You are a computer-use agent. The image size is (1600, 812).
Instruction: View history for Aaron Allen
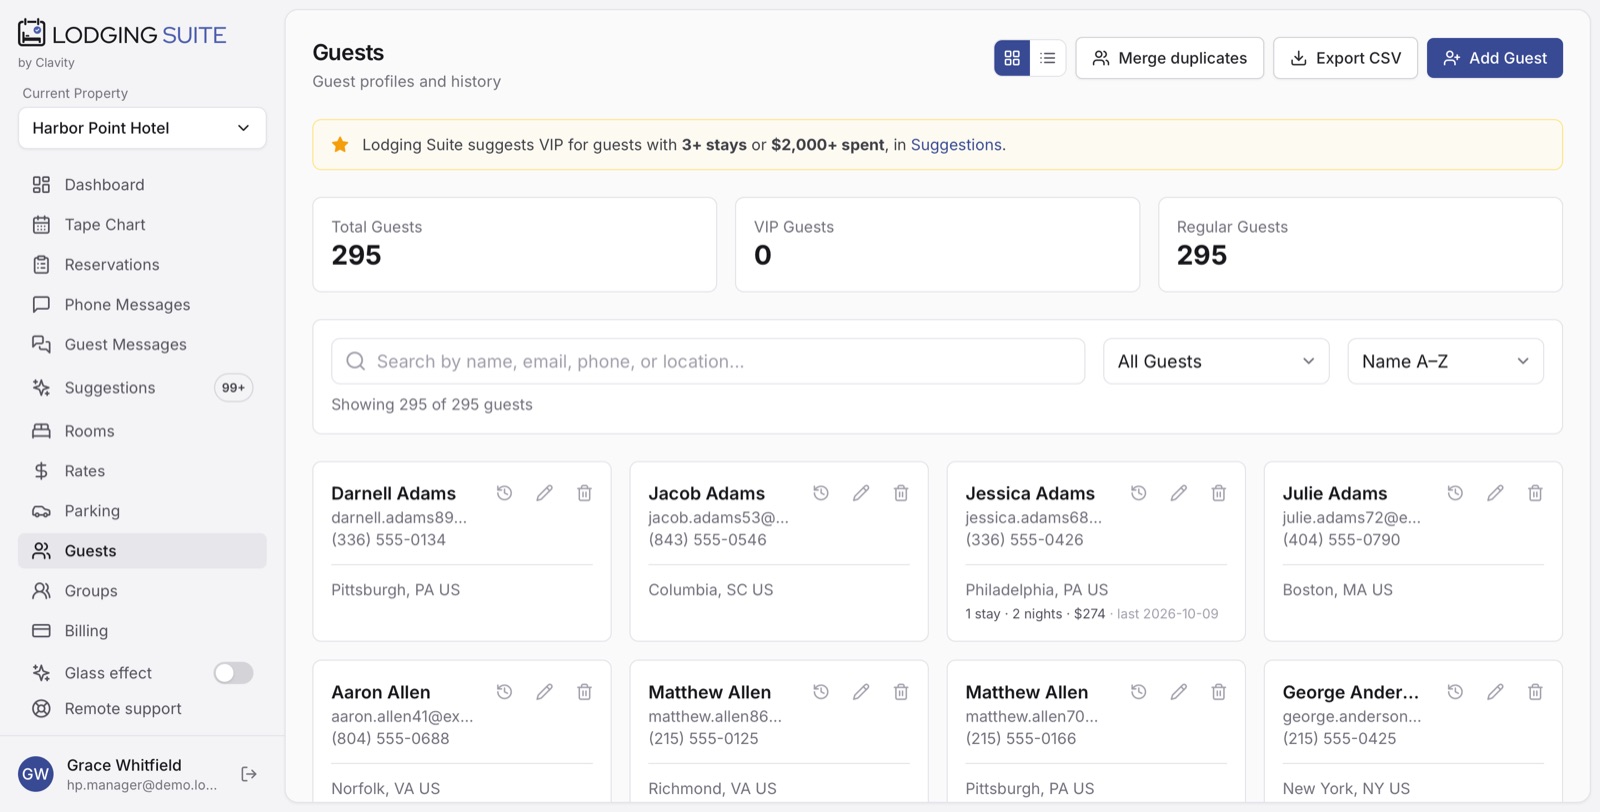coord(504,692)
